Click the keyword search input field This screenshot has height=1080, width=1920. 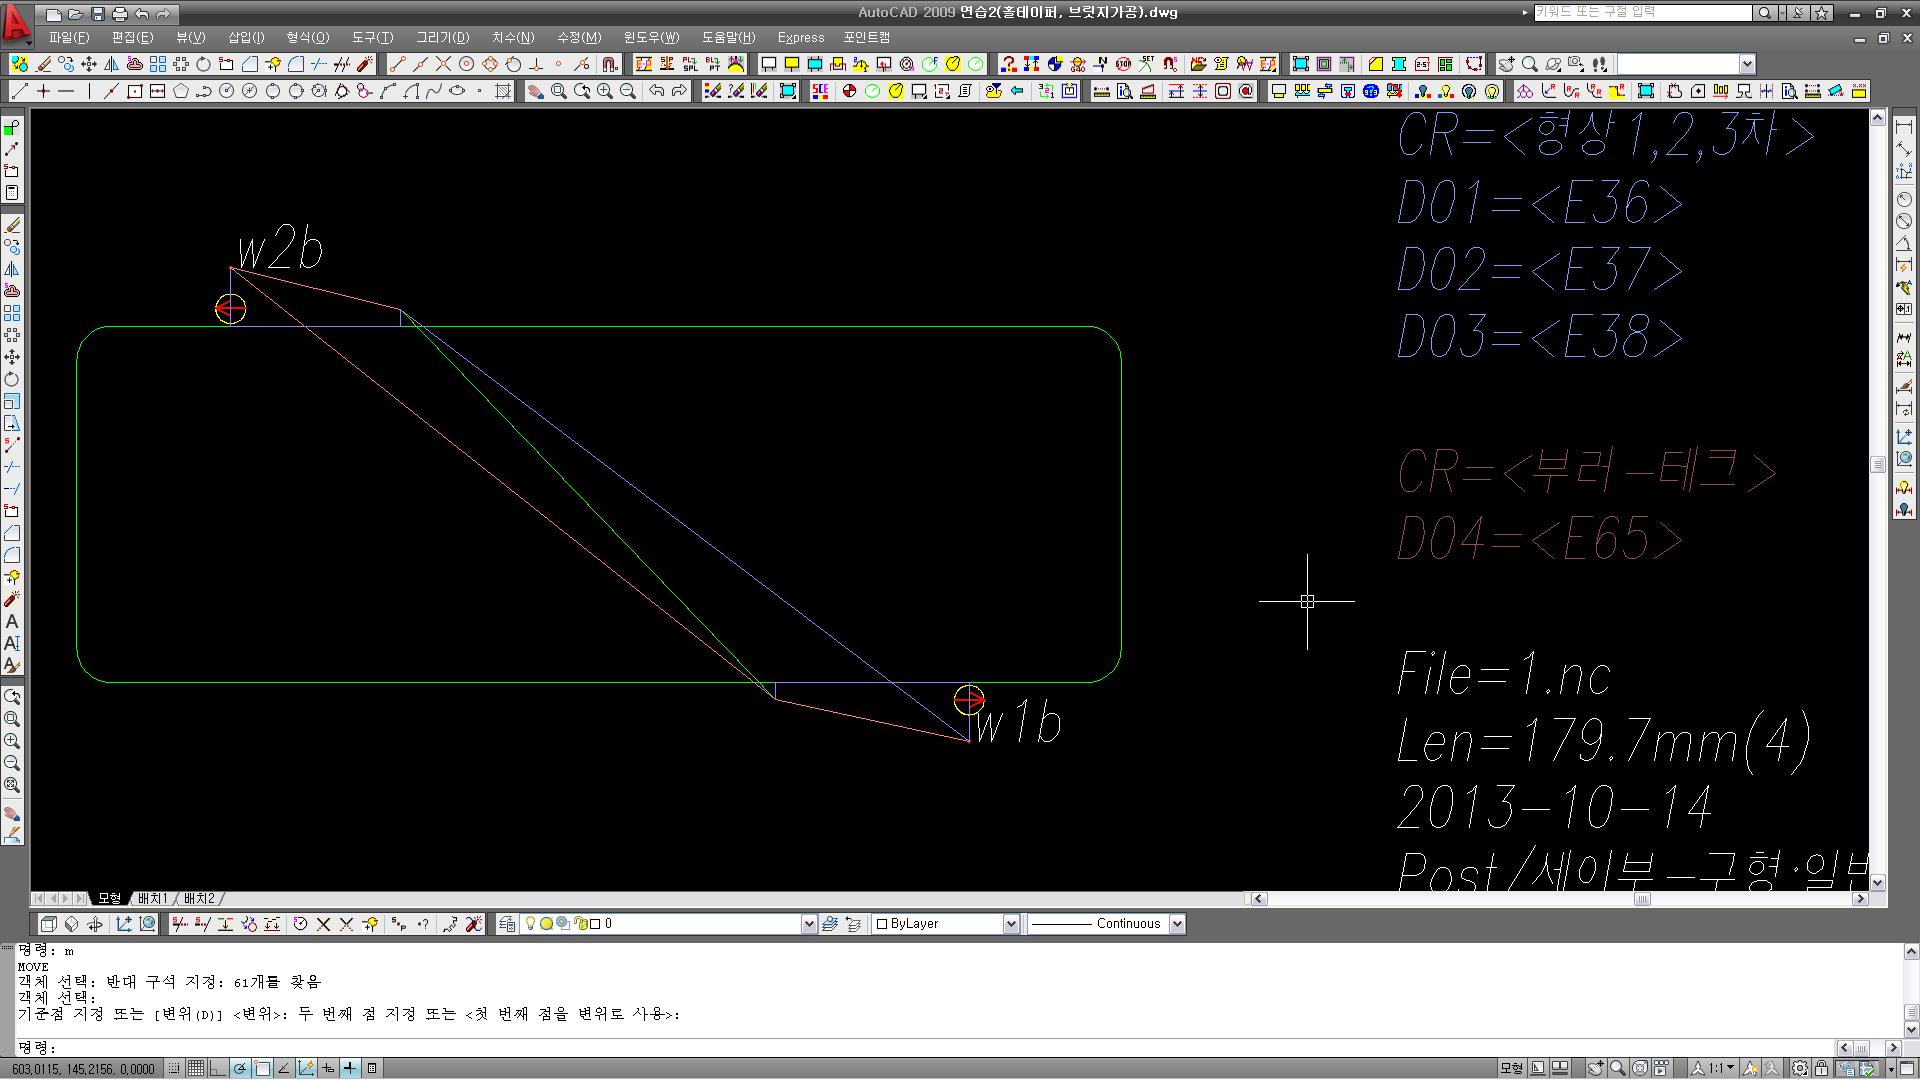pos(1642,12)
